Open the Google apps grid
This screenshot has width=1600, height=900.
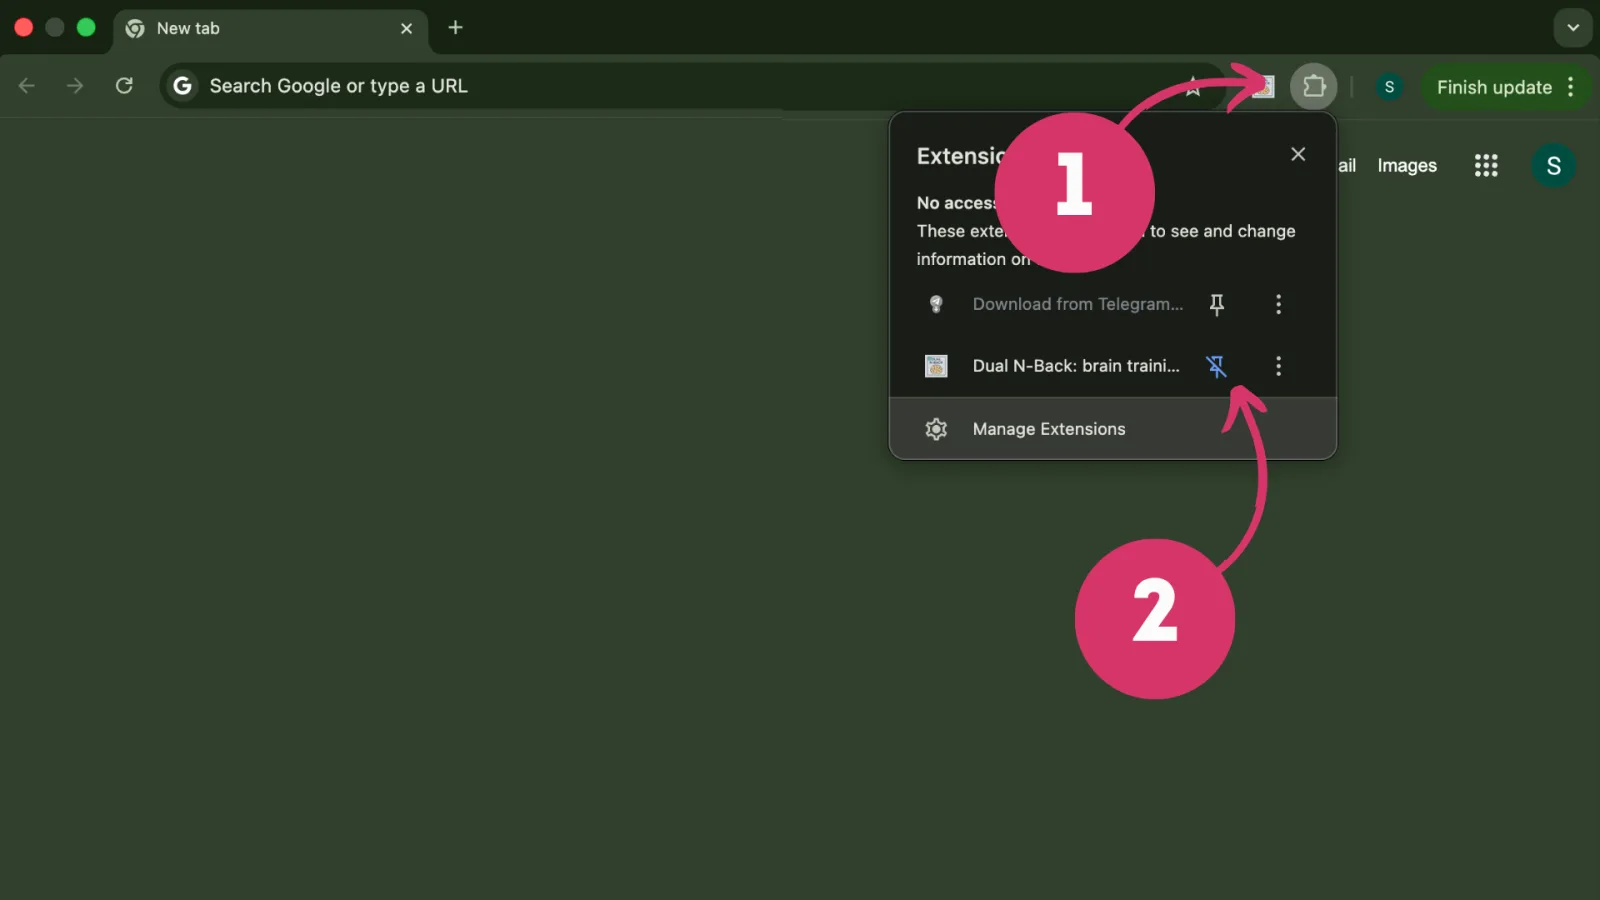click(1486, 166)
